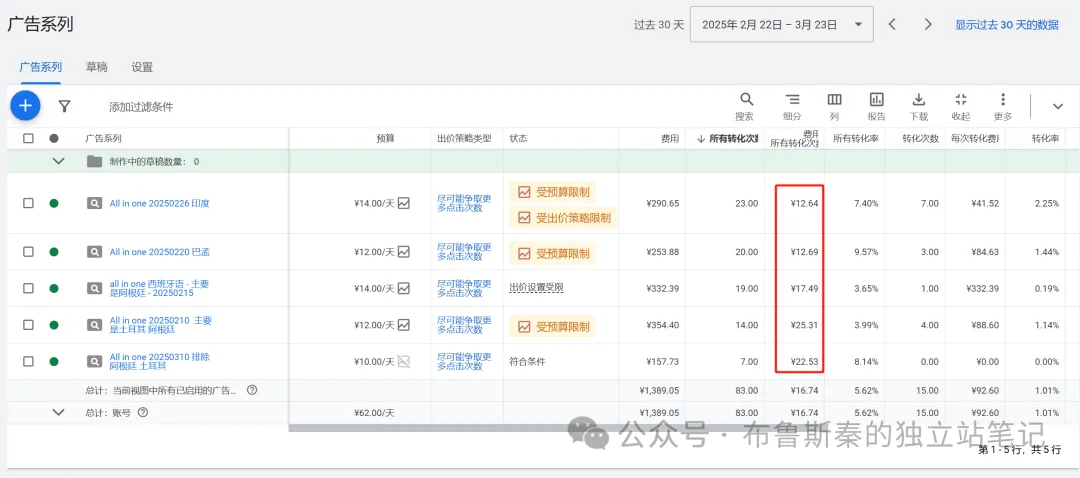The width and height of the screenshot is (1080, 478).
Task: Check the All in one 20250226 印度 row
Action: tap(28, 203)
